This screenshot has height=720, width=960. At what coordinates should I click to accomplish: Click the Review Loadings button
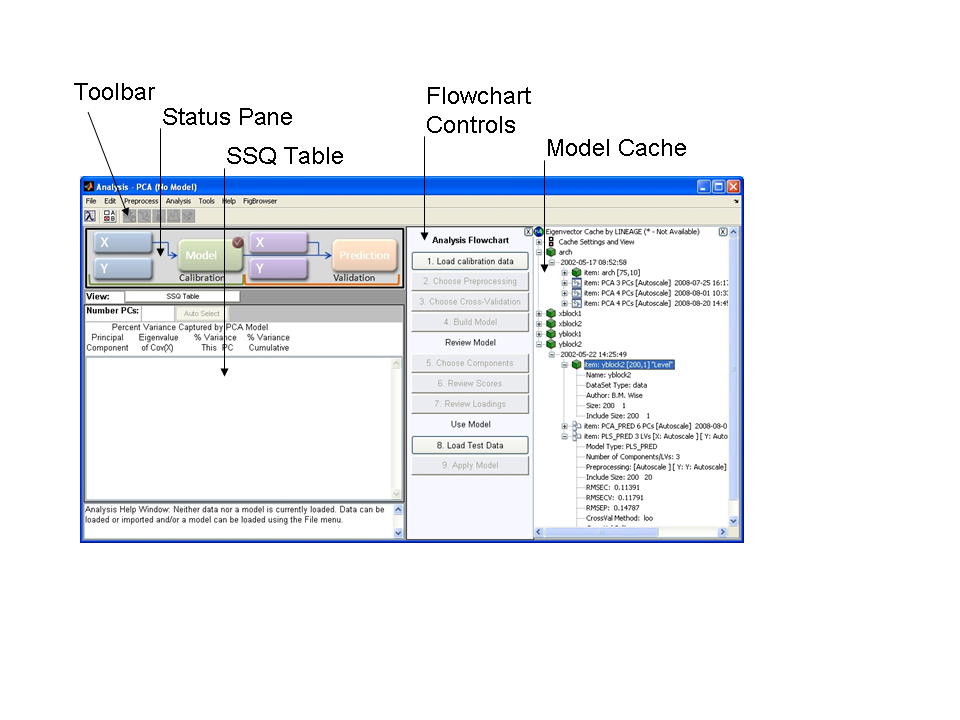pos(470,404)
